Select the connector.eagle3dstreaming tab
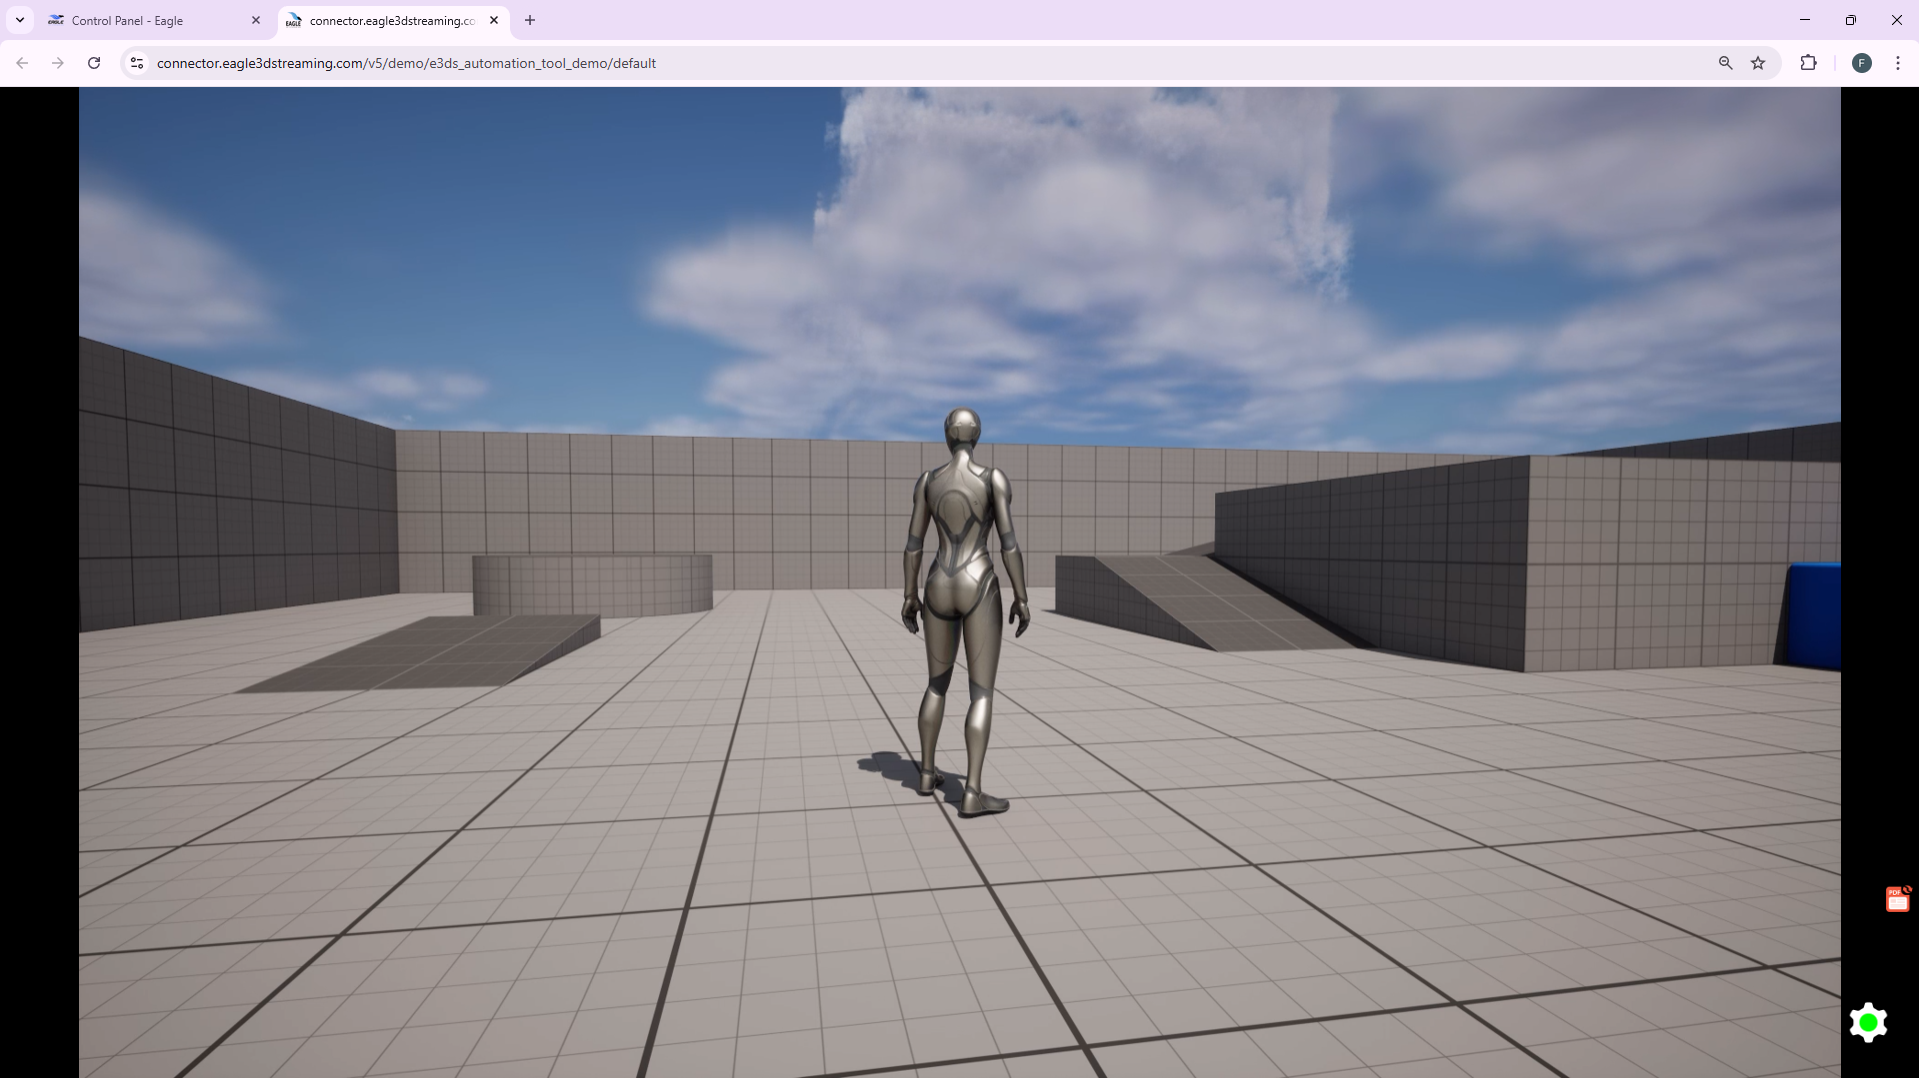The width and height of the screenshot is (1919, 1078). pyautogui.click(x=390, y=20)
